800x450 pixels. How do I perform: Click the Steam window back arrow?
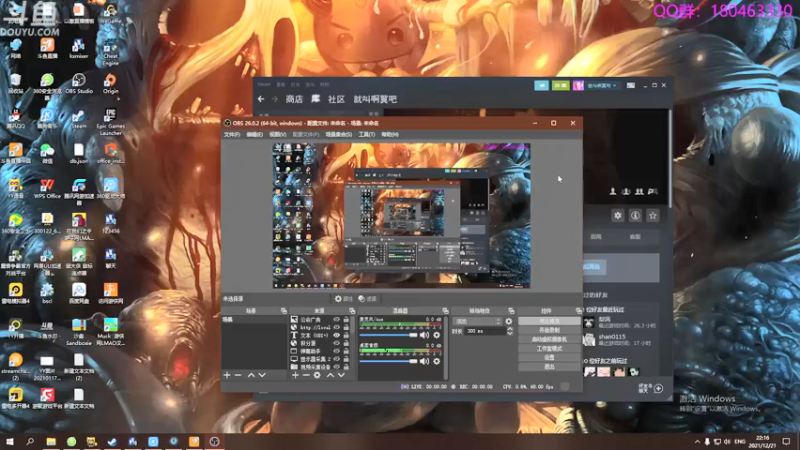pos(261,99)
